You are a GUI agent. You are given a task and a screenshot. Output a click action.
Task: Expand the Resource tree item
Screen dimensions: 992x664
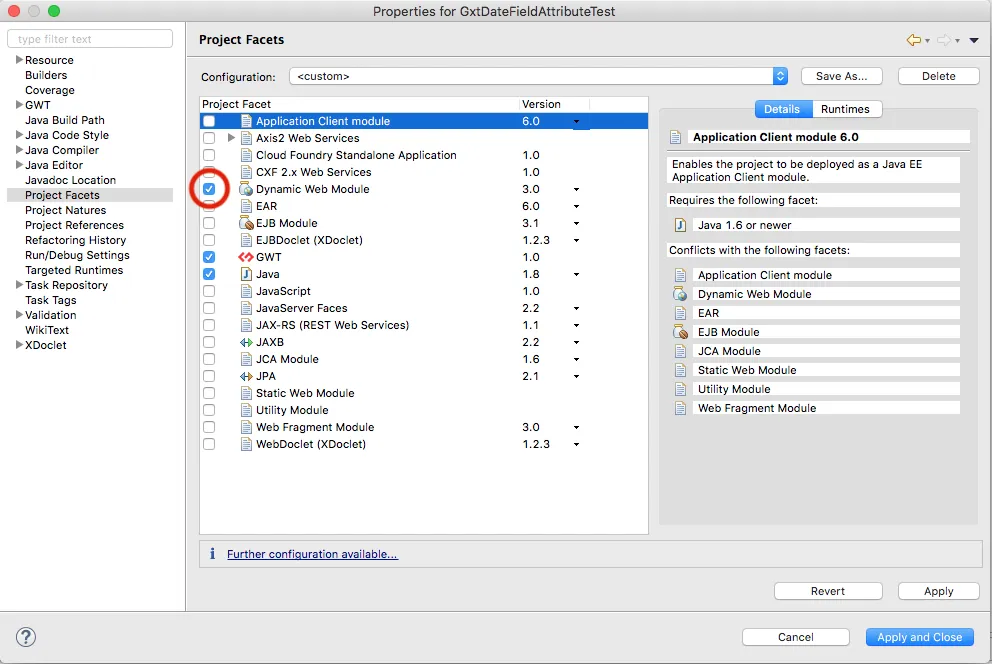[19, 59]
